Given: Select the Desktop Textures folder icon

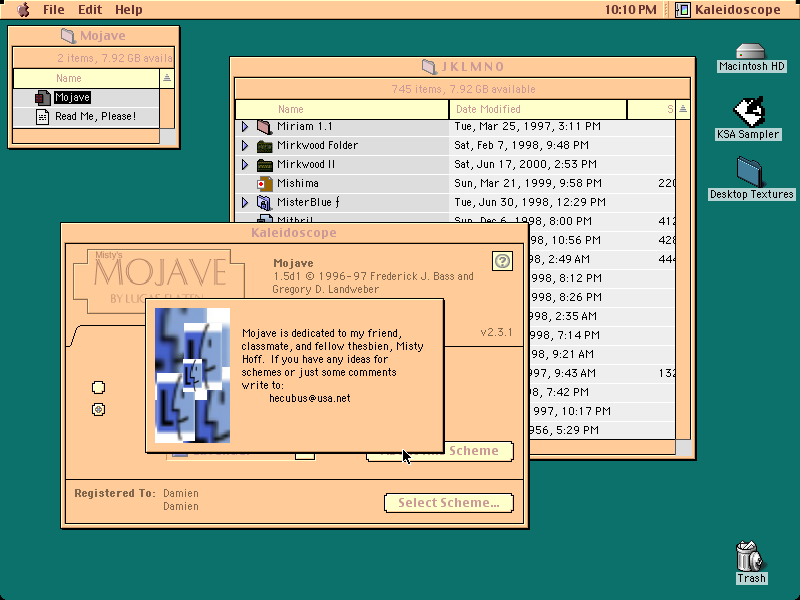Looking at the screenshot, I should [750, 171].
